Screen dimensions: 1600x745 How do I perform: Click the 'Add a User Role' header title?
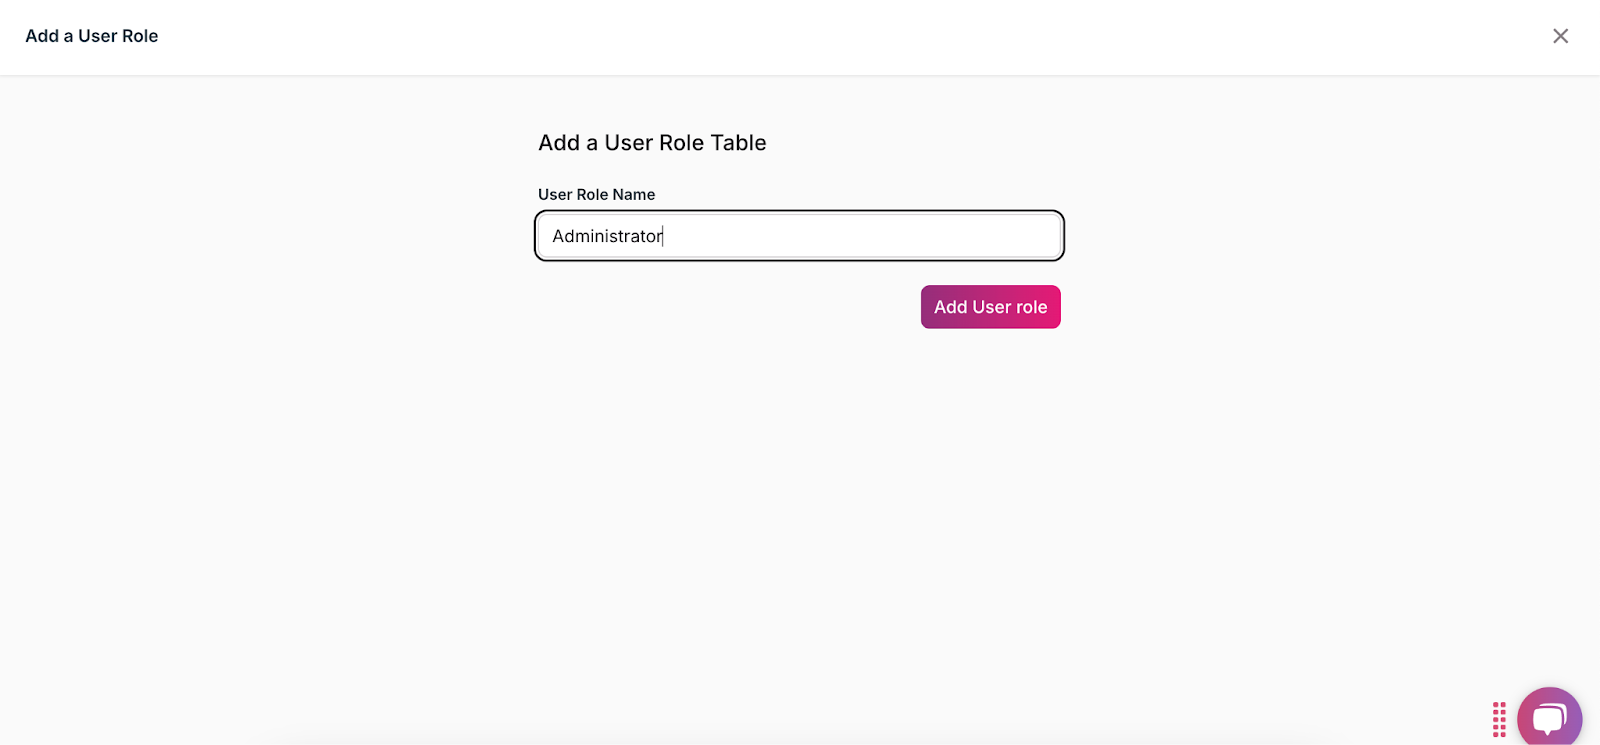[92, 36]
